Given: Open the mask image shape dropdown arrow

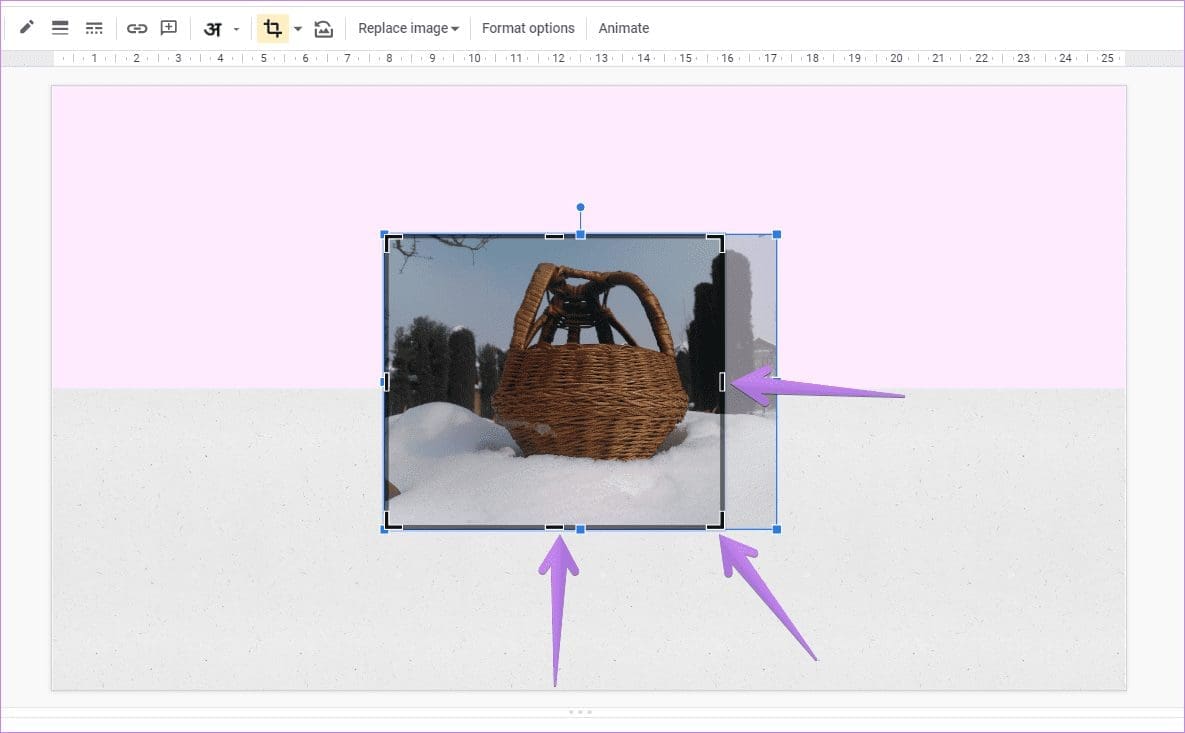Looking at the screenshot, I should click(298, 29).
